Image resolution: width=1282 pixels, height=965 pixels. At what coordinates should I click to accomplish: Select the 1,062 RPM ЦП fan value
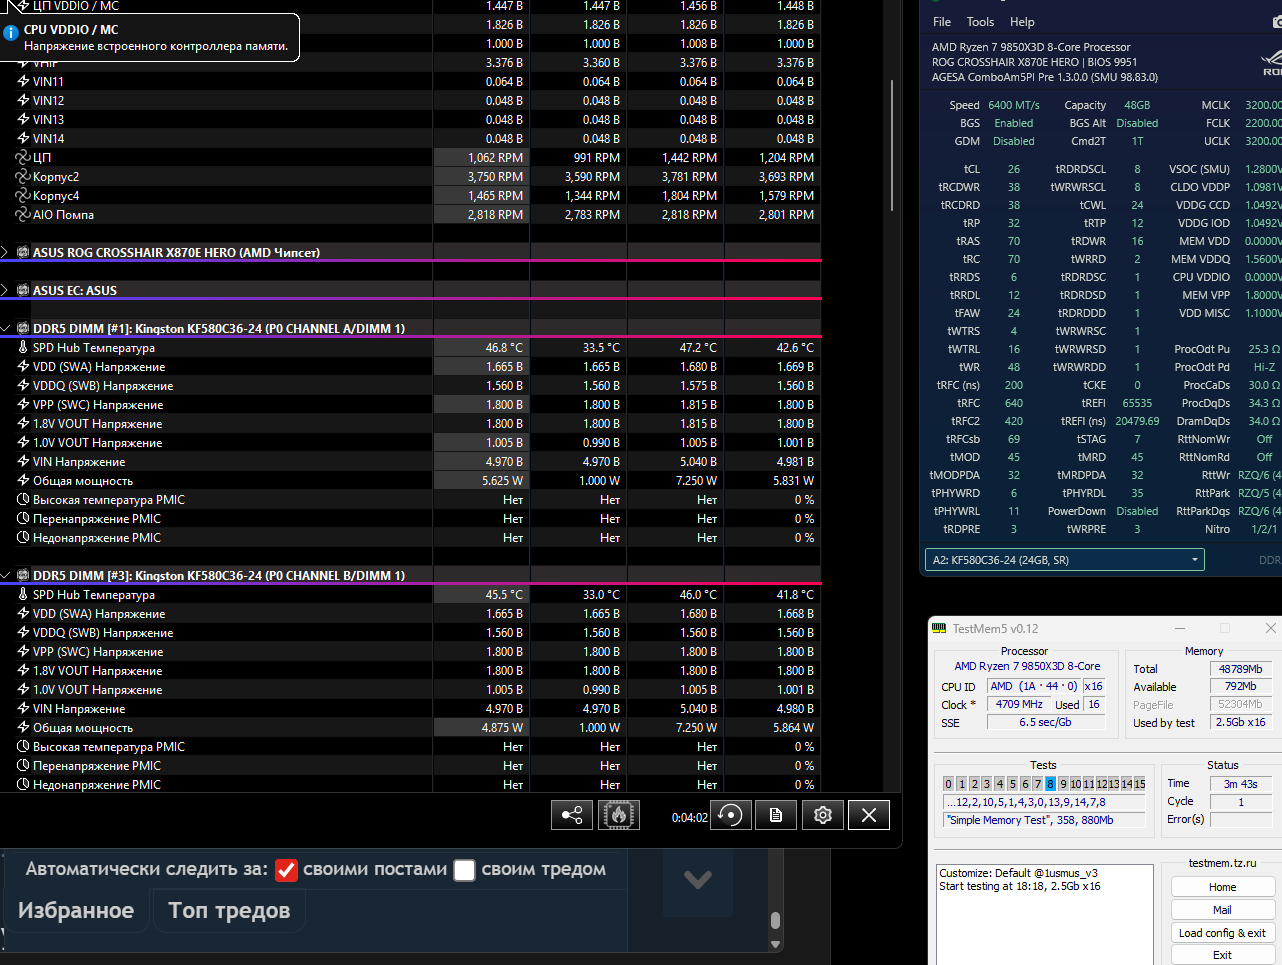click(495, 158)
